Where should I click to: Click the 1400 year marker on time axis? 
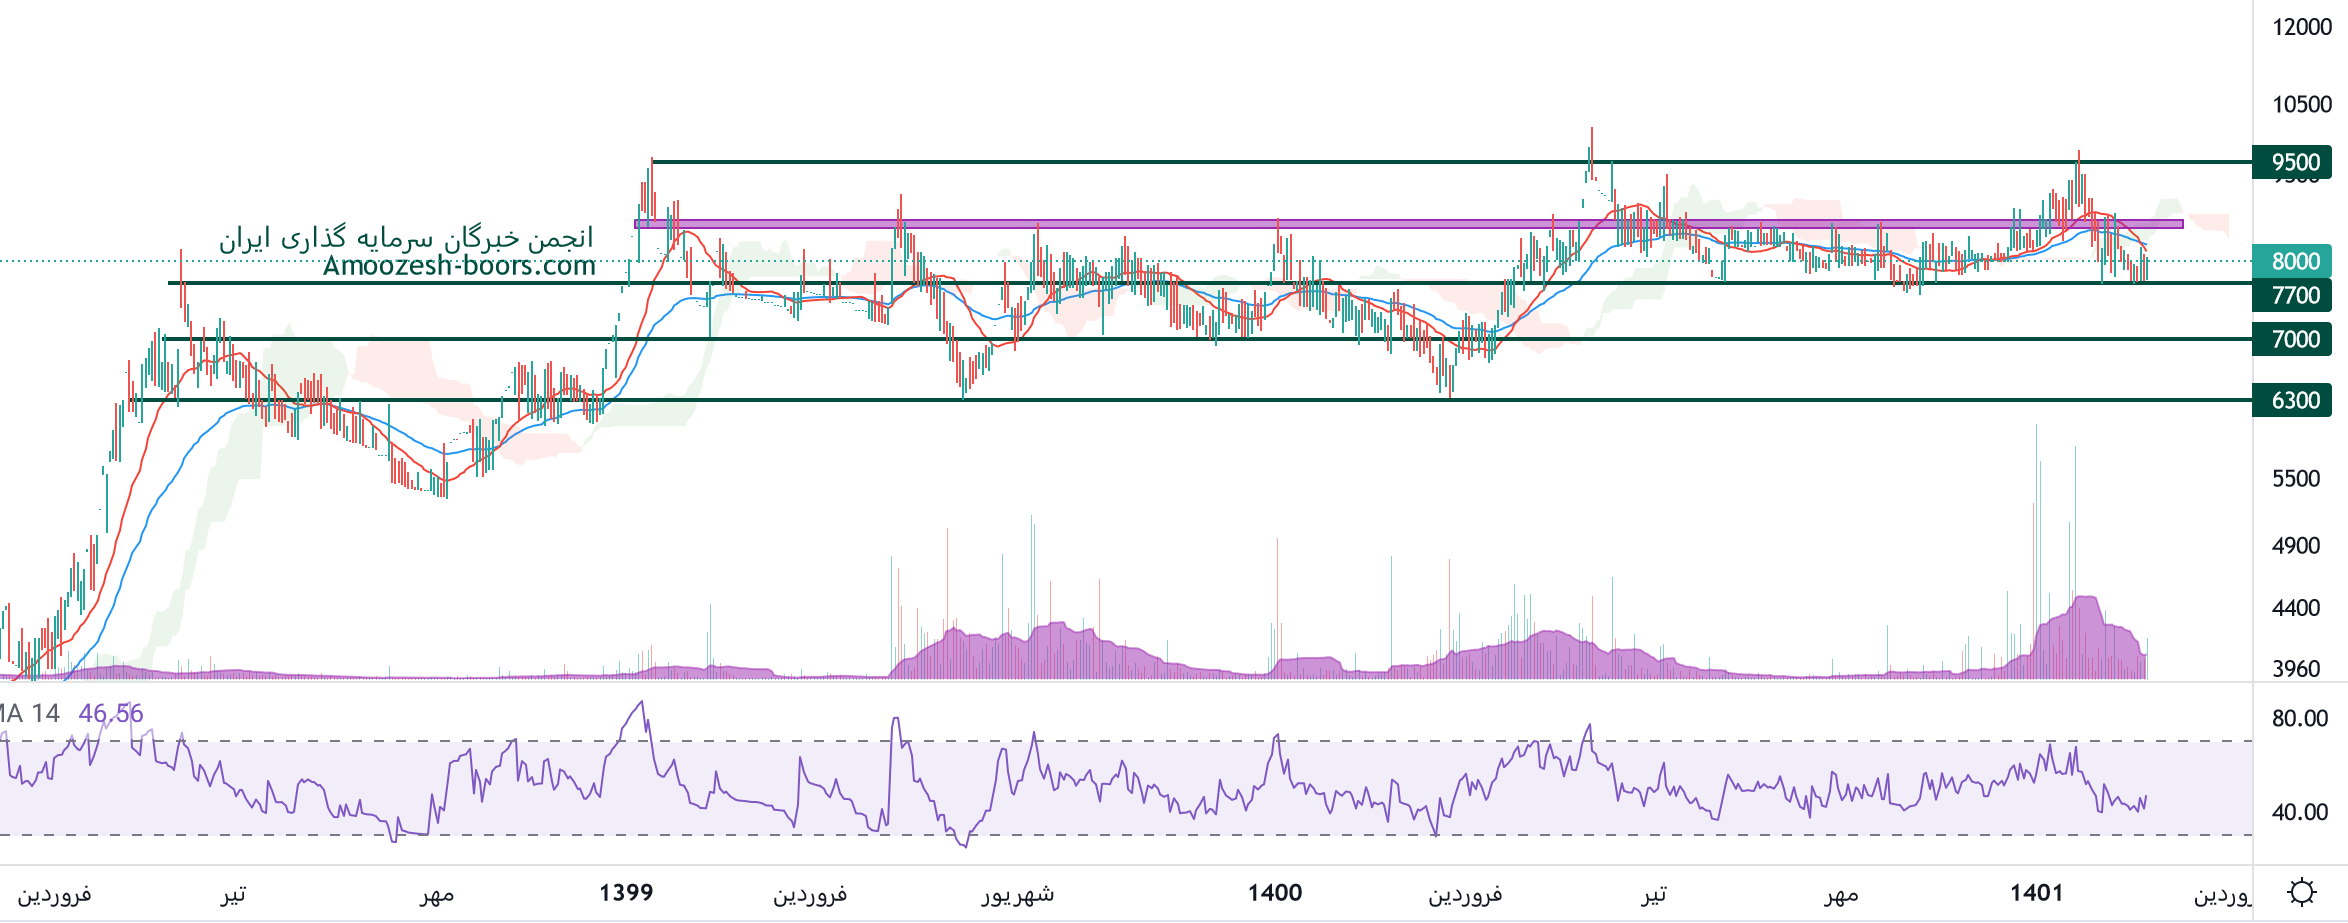(x=1275, y=892)
